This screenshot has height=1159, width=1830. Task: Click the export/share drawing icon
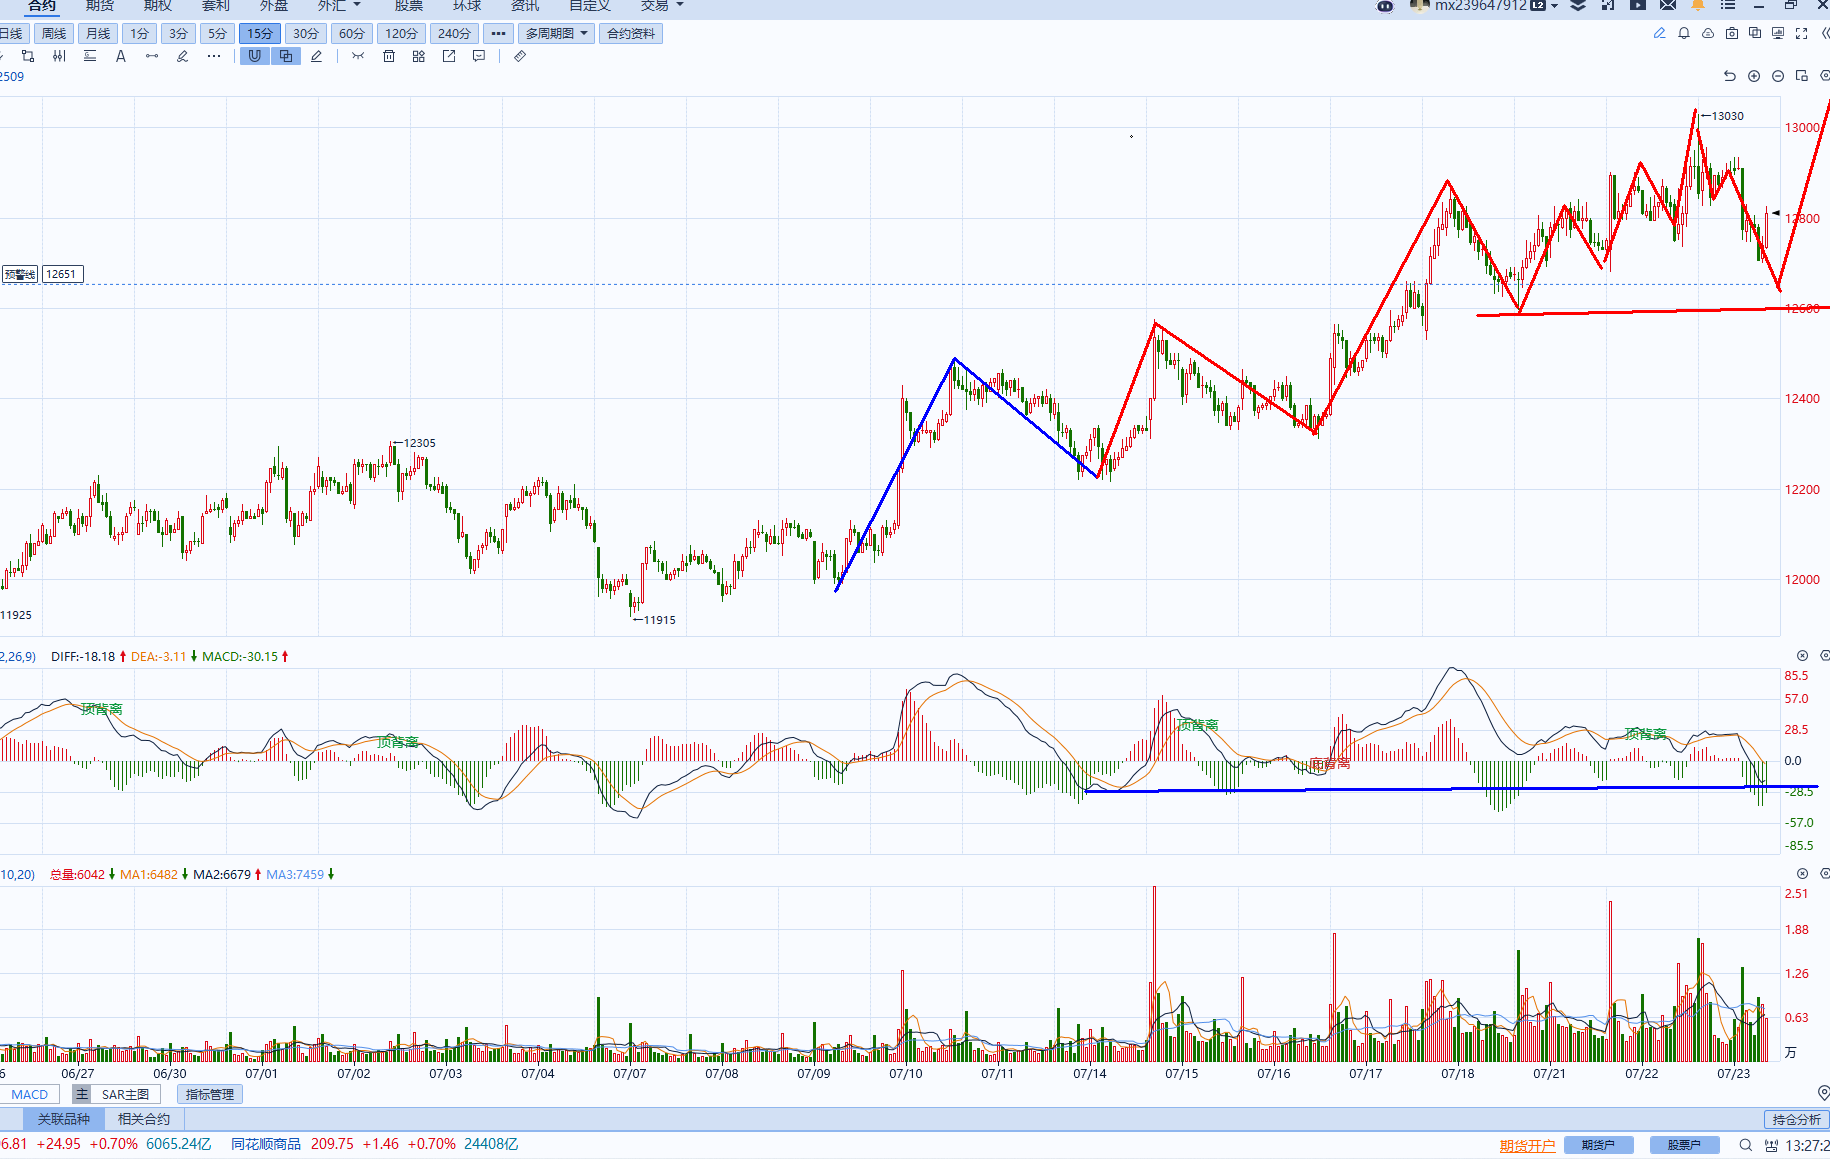[449, 57]
